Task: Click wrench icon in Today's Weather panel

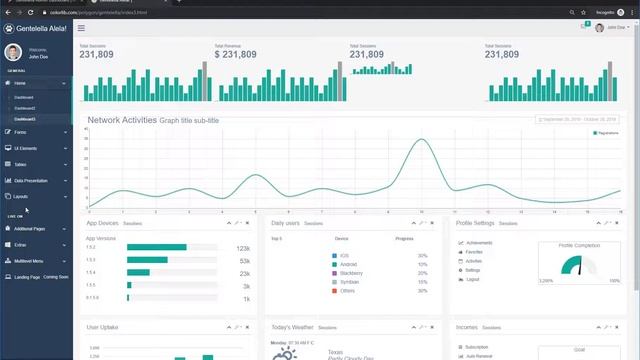Action: pyautogui.click(x=422, y=327)
